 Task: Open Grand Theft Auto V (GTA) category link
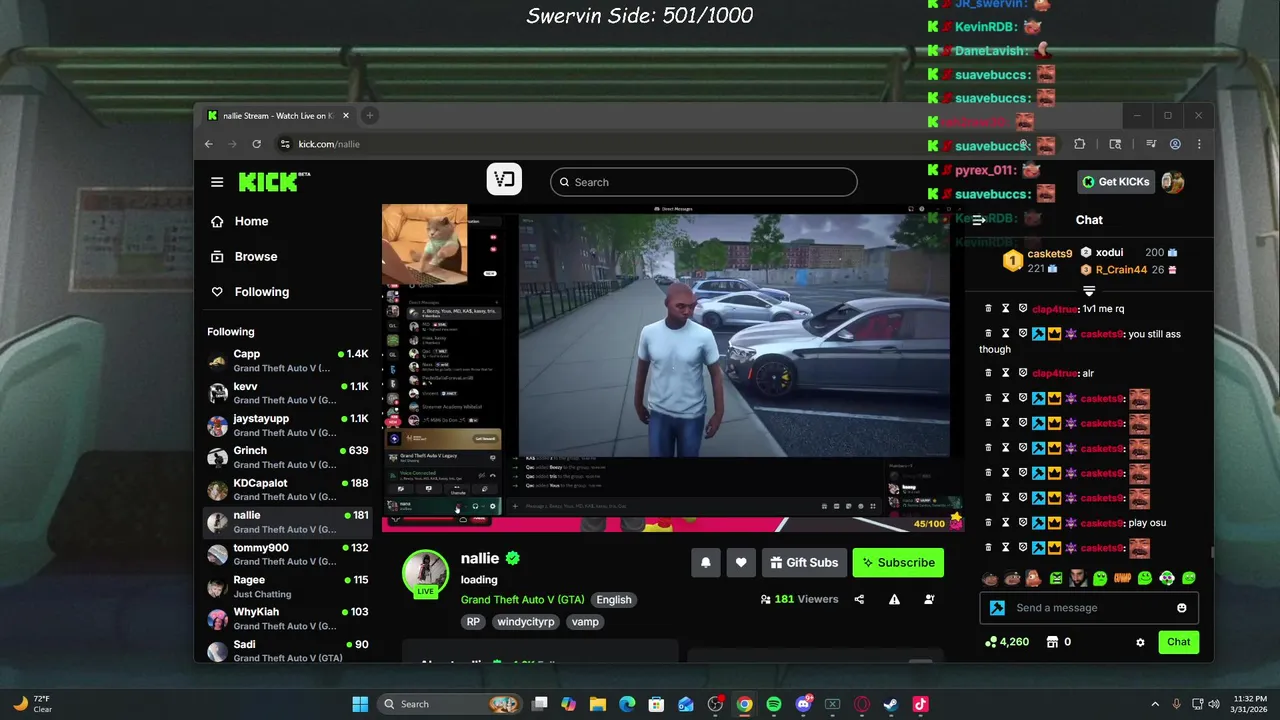pos(522,599)
